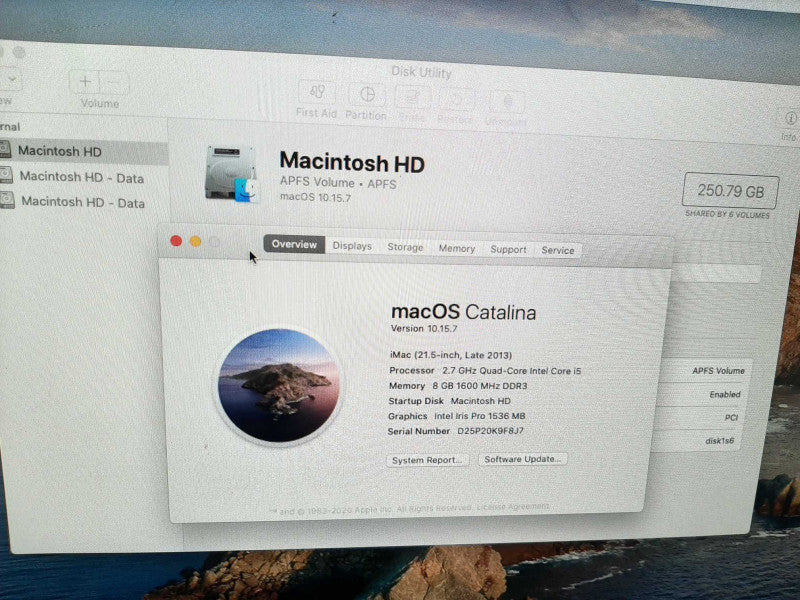Image resolution: width=800 pixels, height=600 pixels.
Task: Click the iMac (21.5-inch, Late 2013) line
Action: pos(451,355)
